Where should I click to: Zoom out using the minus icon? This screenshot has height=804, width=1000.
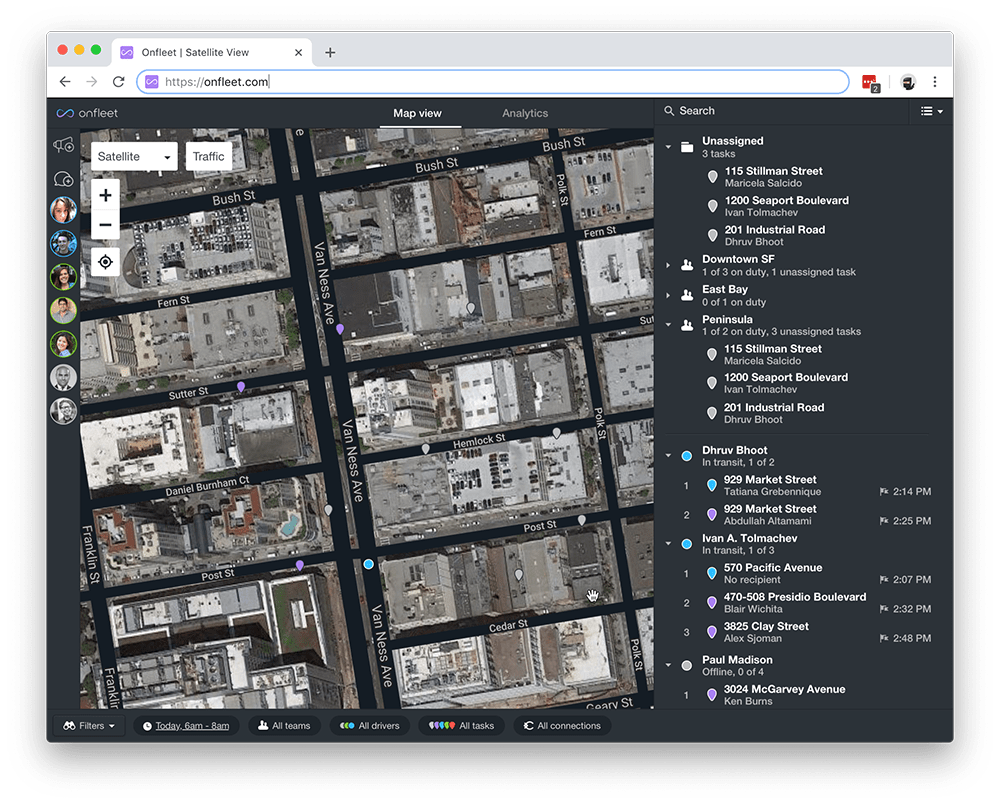[105, 224]
